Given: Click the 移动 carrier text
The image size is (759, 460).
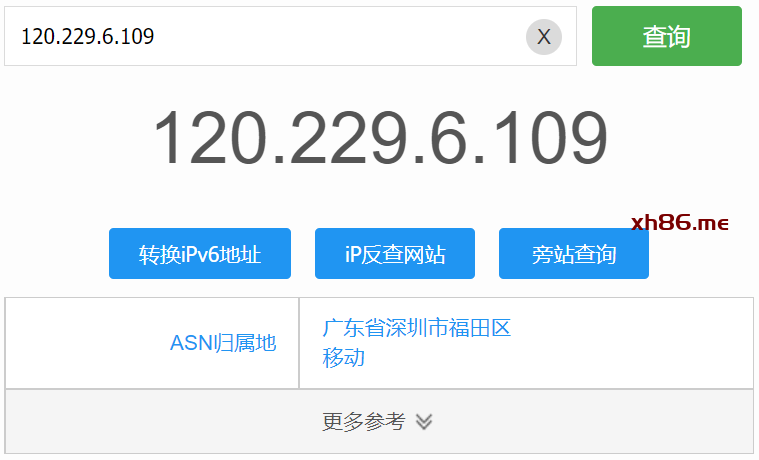Looking at the screenshot, I should pyautogui.click(x=344, y=358).
